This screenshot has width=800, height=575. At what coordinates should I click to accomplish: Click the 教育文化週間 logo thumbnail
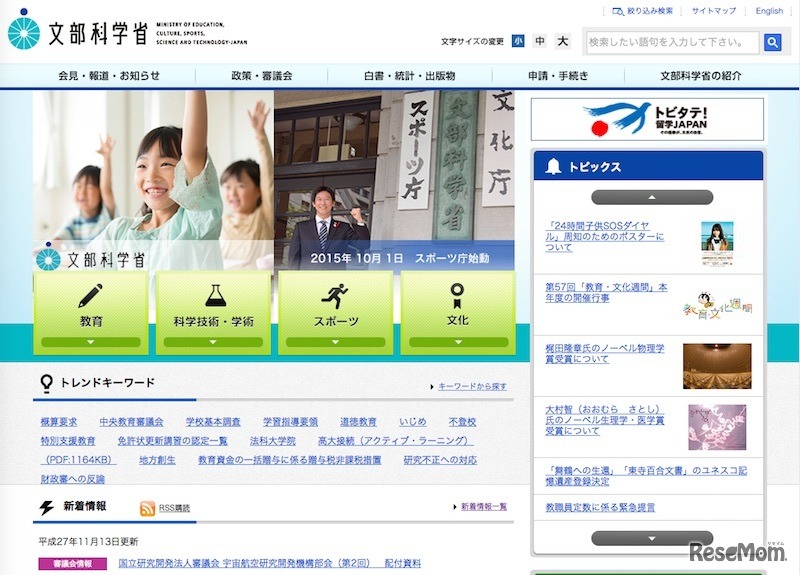click(717, 305)
